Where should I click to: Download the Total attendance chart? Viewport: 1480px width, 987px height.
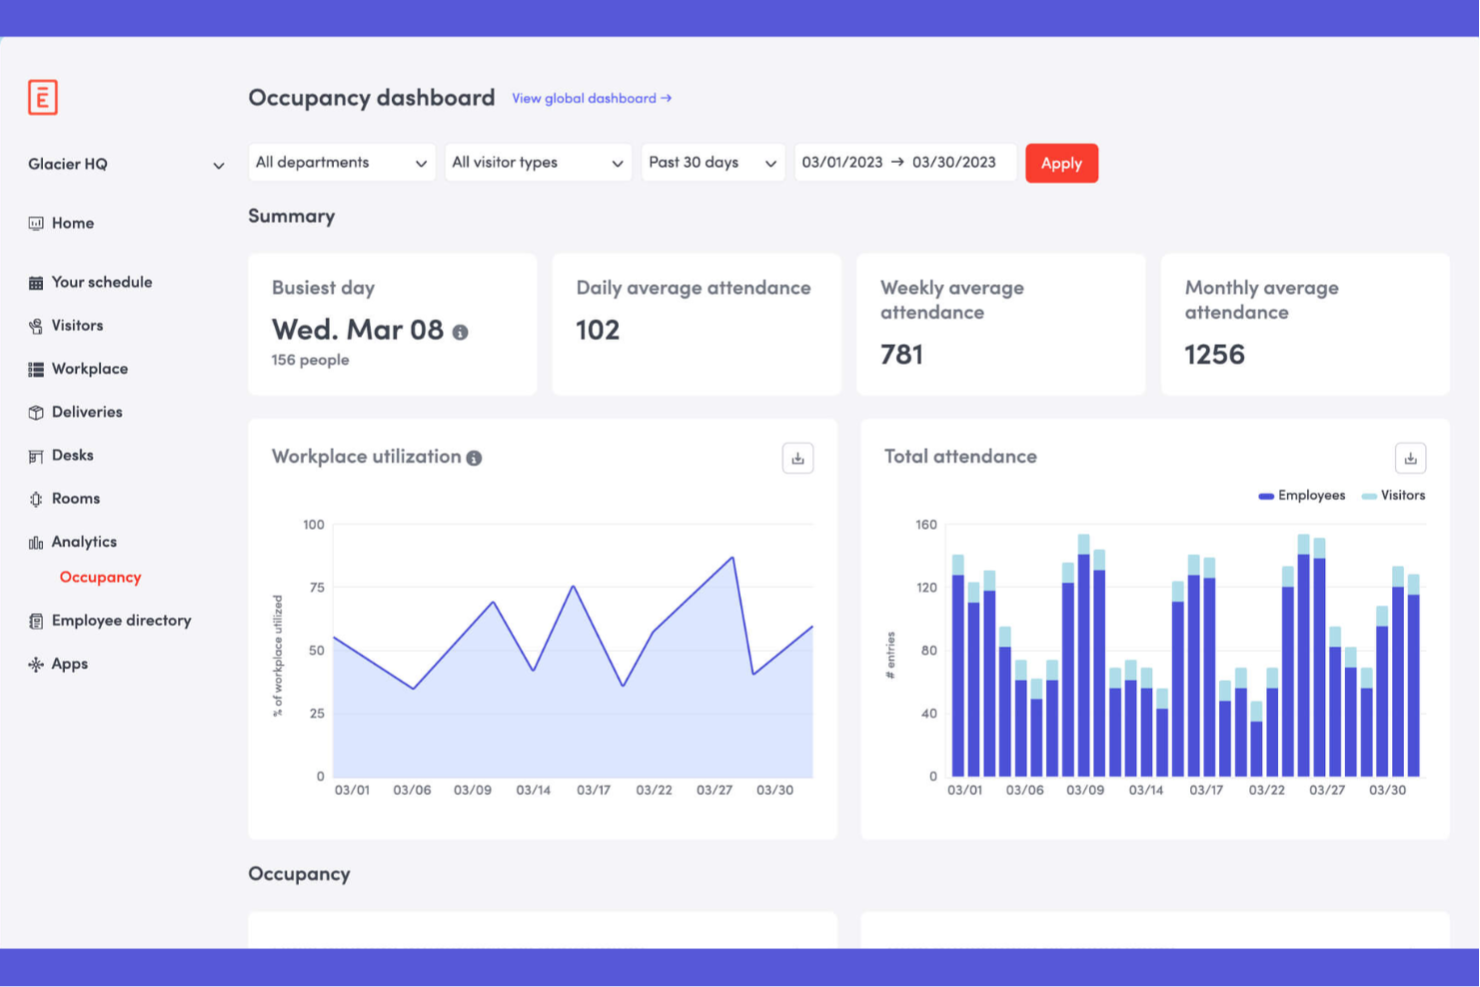point(1410,458)
